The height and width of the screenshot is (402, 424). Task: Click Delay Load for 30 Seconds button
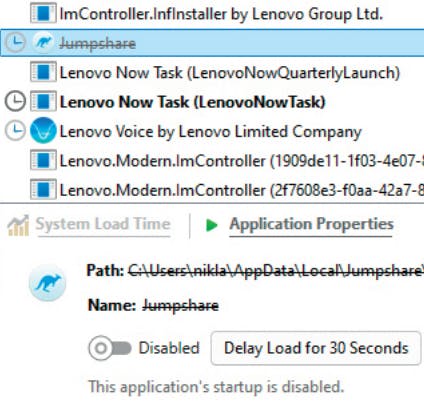[316, 348]
